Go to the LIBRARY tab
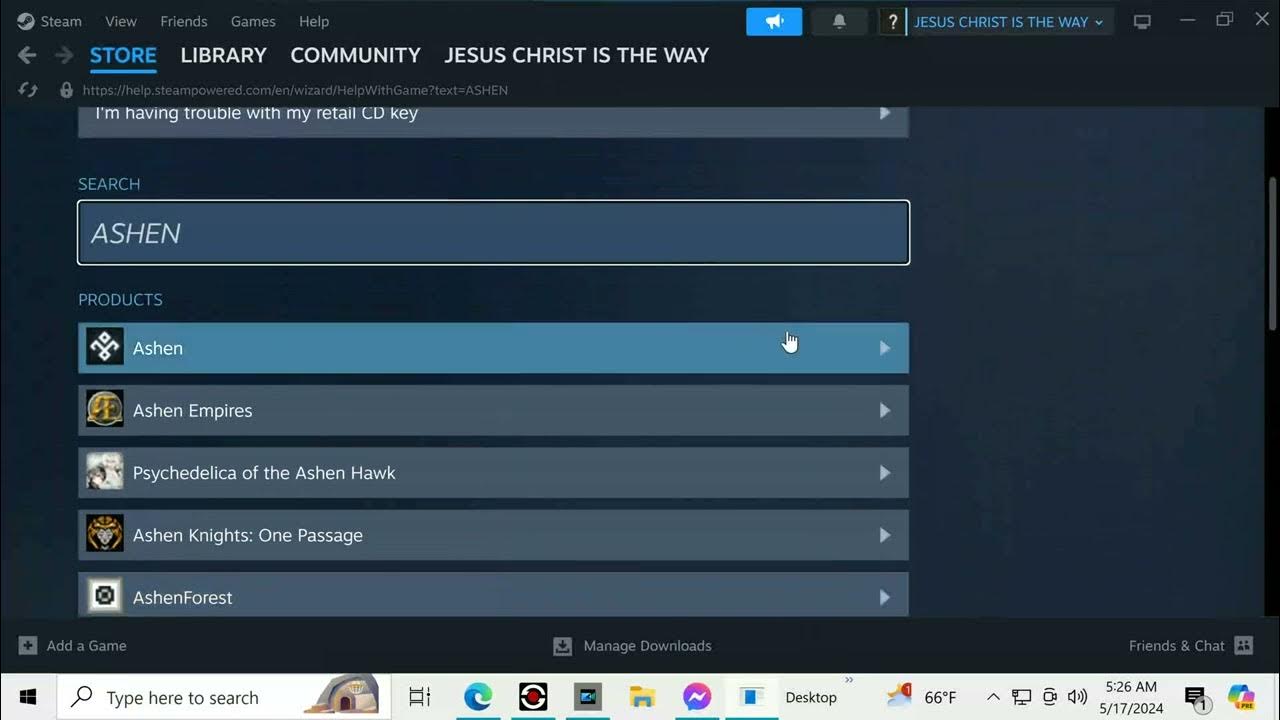This screenshot has width=1280, height=720. pyautogui.click(x=223, y=55)
